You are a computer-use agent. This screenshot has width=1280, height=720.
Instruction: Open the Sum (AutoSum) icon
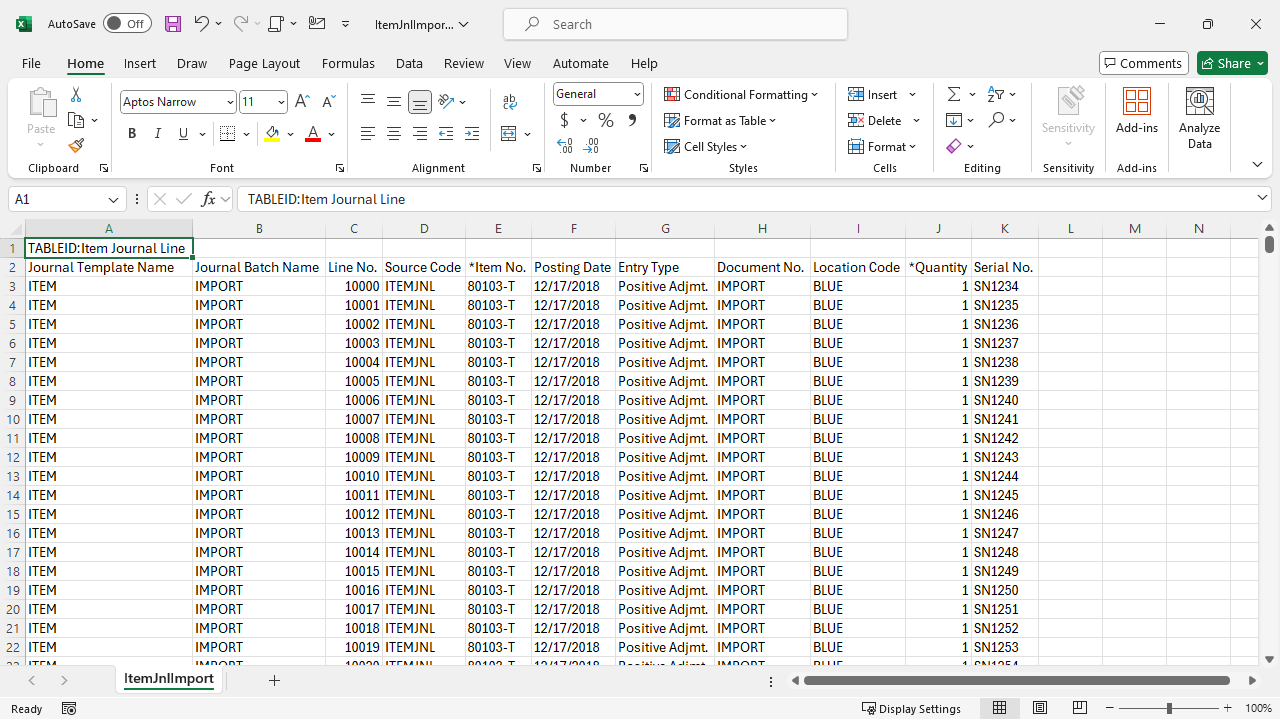pos(954,93)
